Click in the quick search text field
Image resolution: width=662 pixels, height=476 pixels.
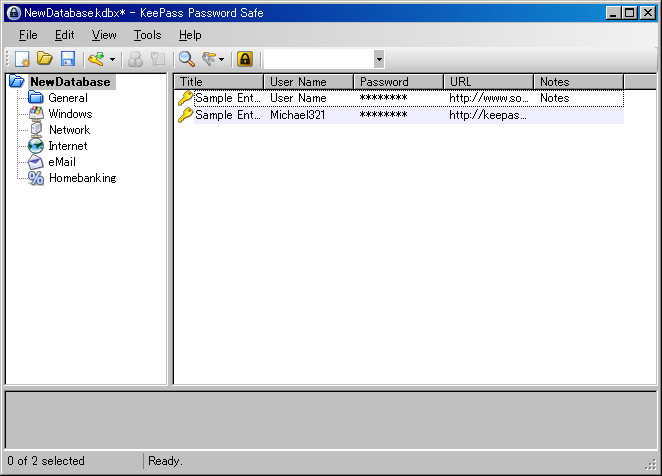click(317, 60)
